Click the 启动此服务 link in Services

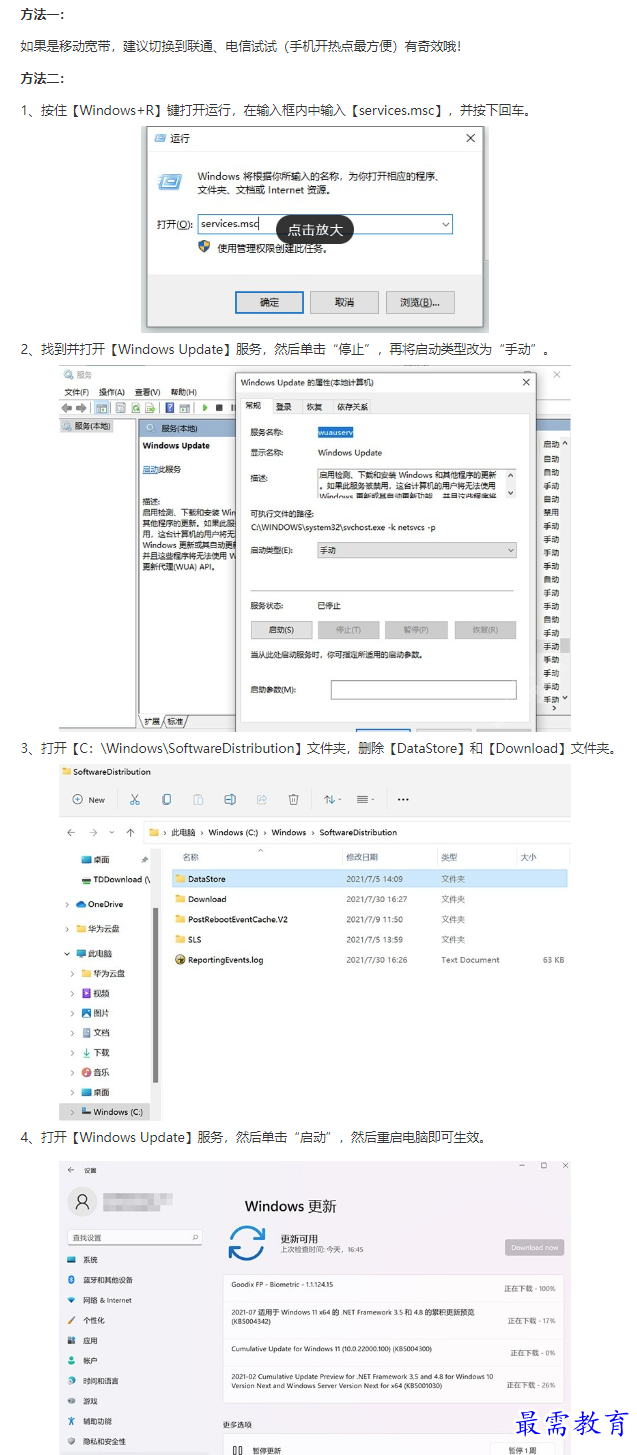[x=161, y=469]
